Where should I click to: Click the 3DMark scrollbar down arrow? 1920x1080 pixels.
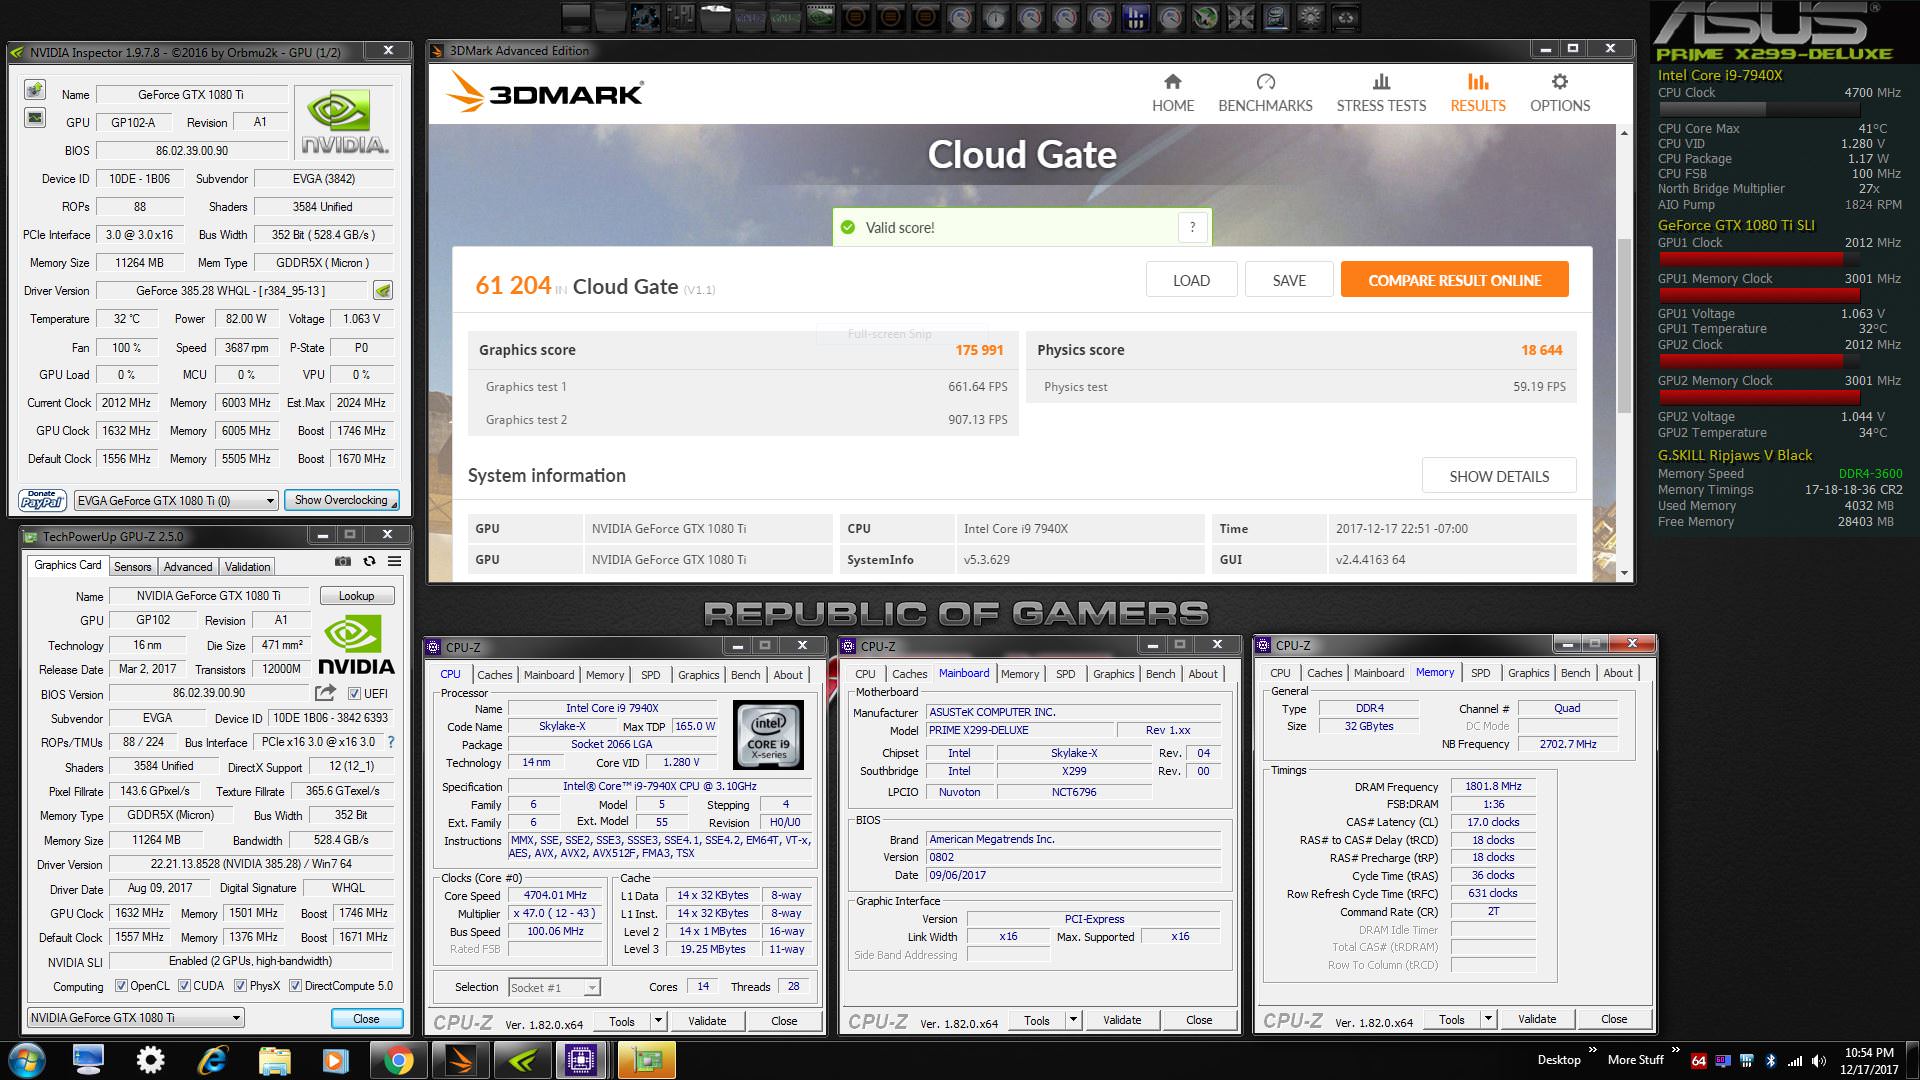(x=1624, y=573)
